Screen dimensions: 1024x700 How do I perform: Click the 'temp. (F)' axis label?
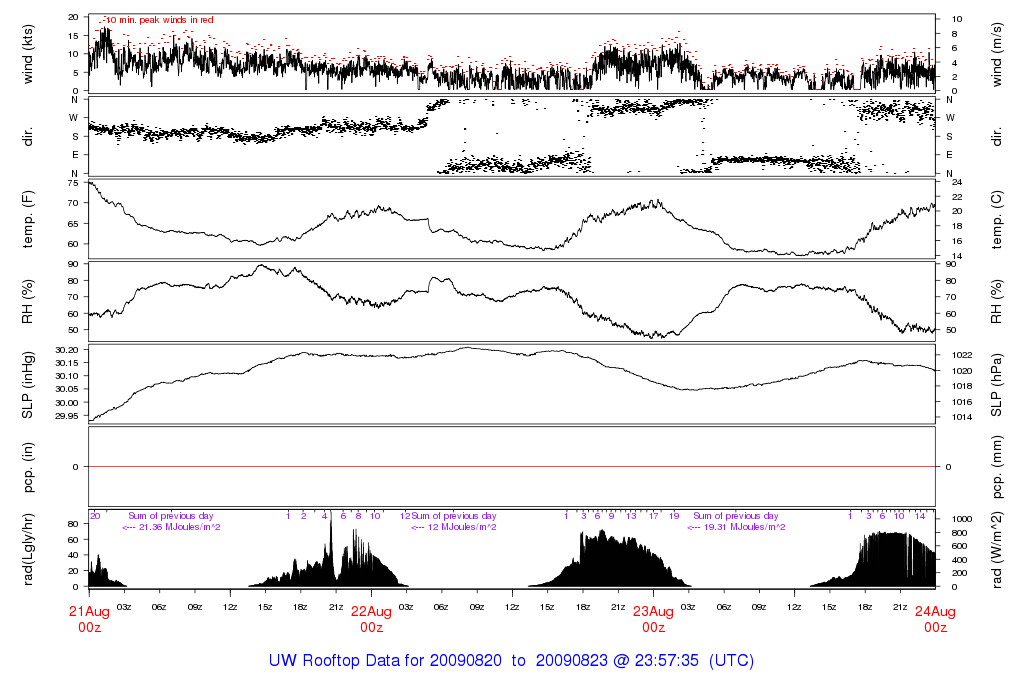click(x=27, y=219)
